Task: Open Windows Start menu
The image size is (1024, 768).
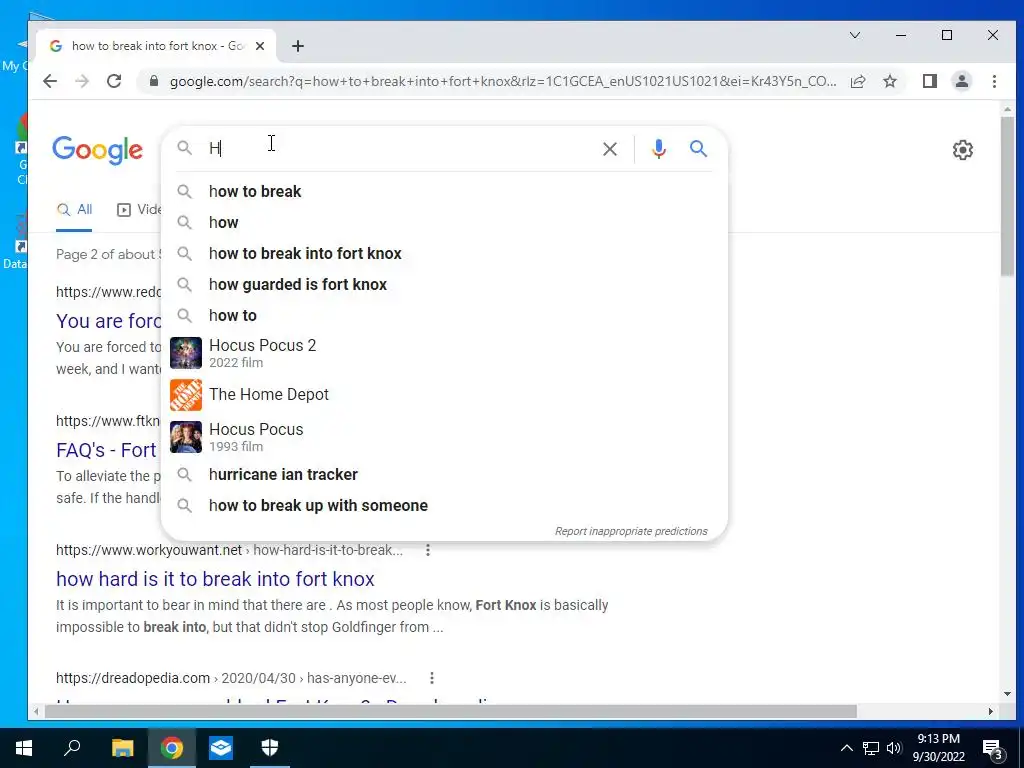Action: click(x=24, y=748)
